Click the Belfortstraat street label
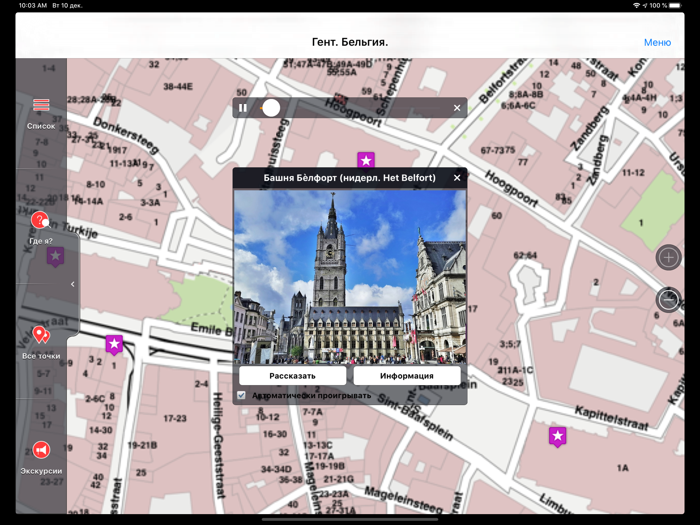 pyautogui.click(x=503, y=81)
